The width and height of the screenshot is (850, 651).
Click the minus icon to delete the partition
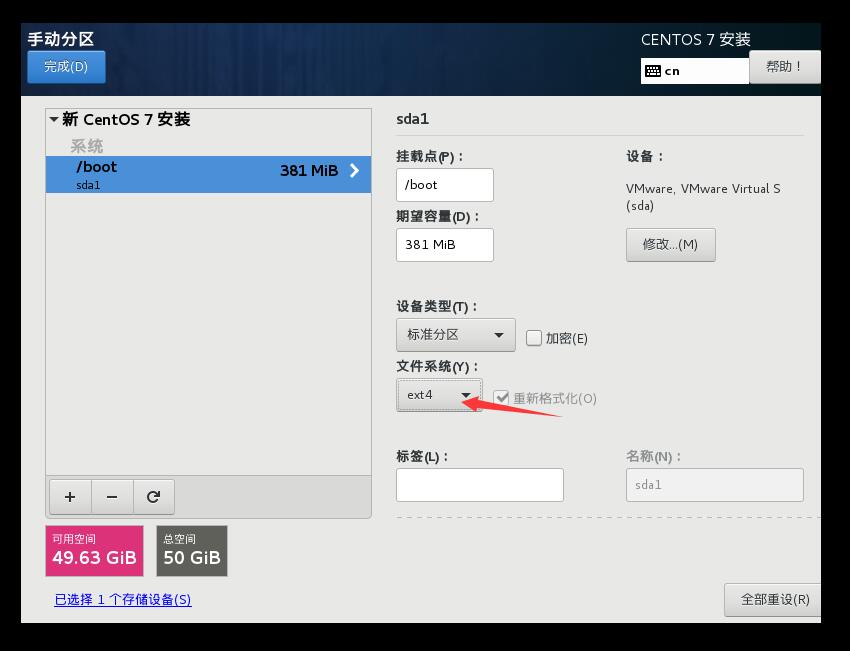coord(112,496)
